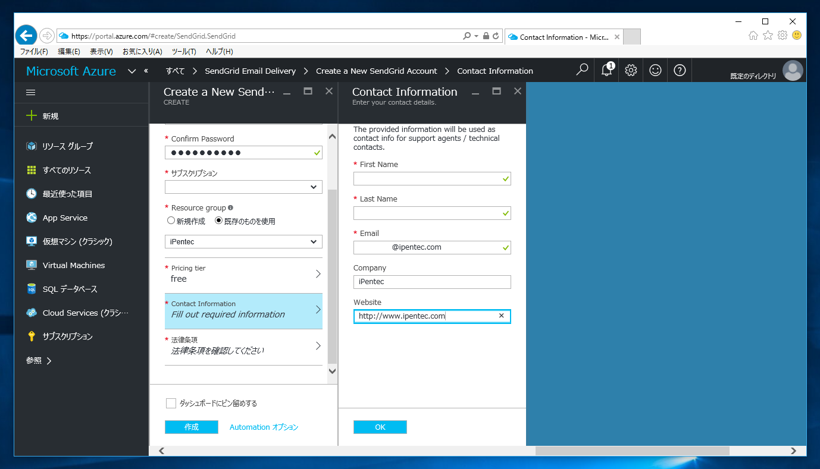Click the Resource group info icon
The image size is (820, 469).
[231, 208]
